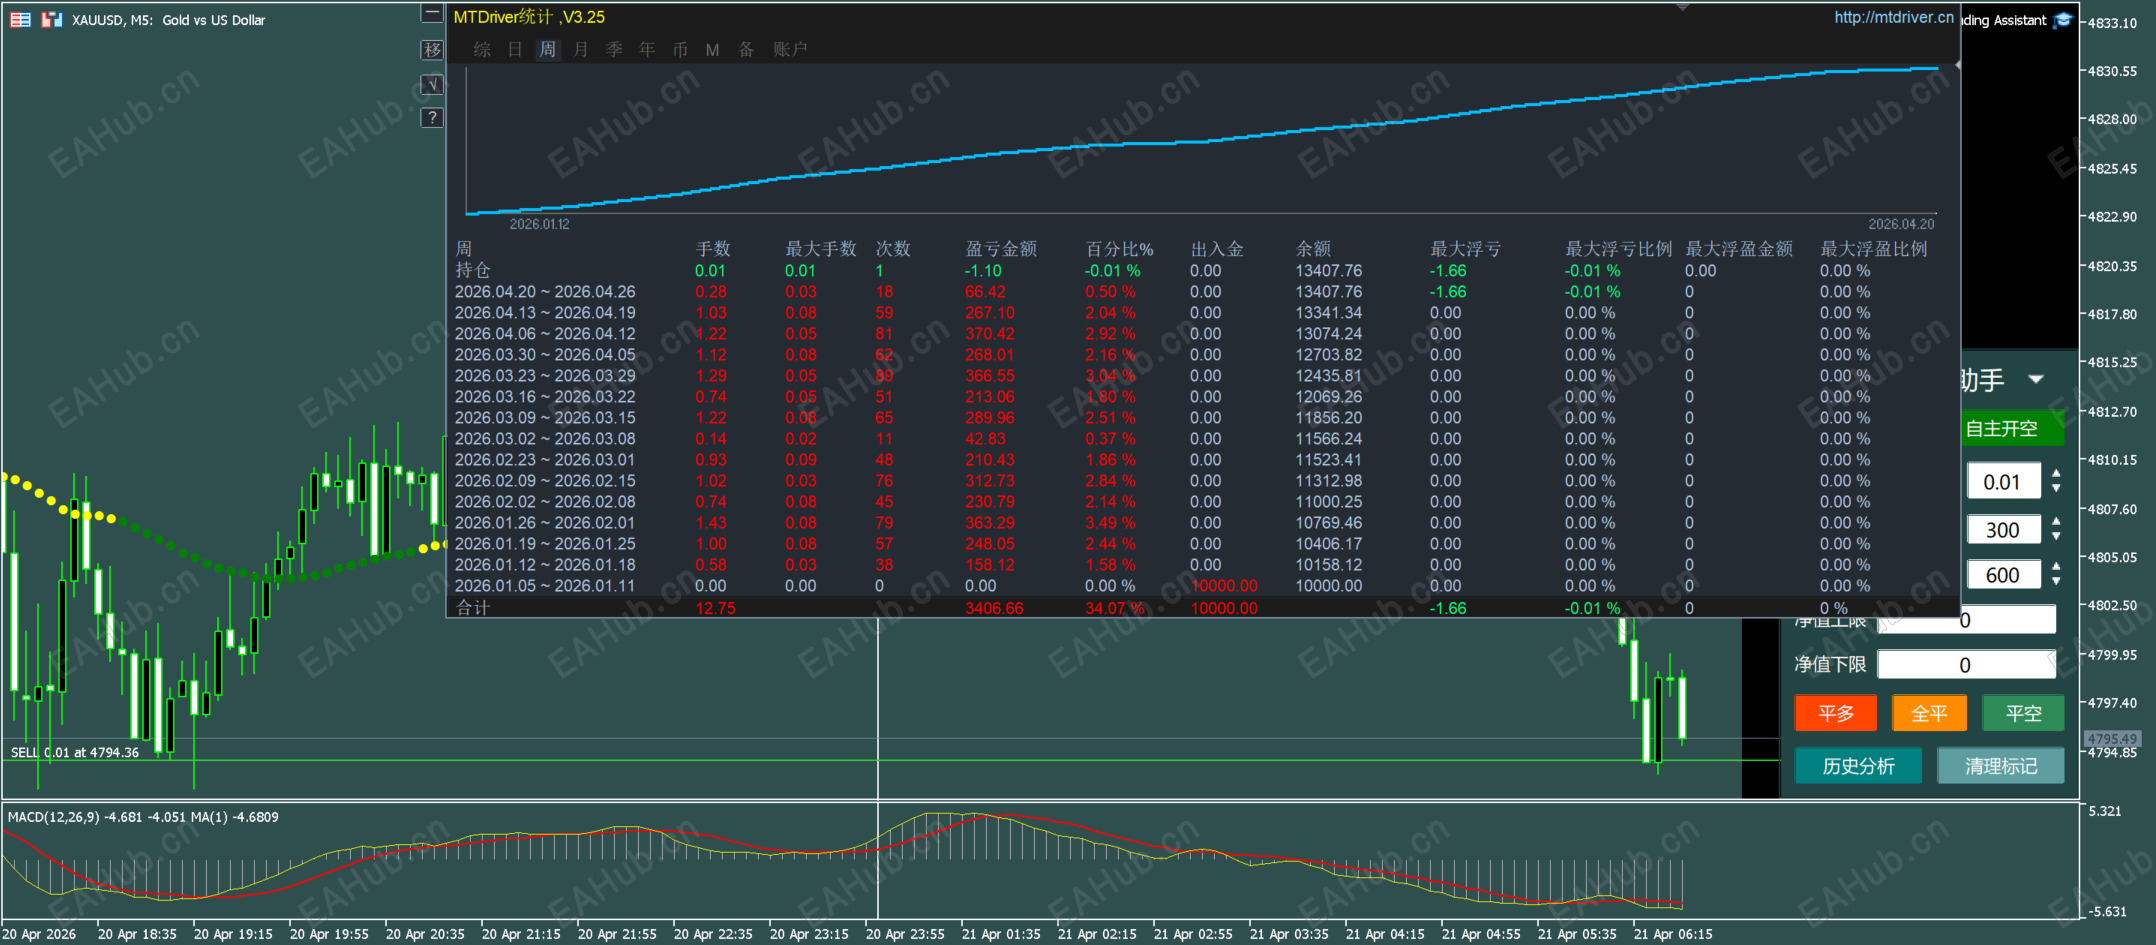Click the green 自主开空 button

(x=2012, y=429)
